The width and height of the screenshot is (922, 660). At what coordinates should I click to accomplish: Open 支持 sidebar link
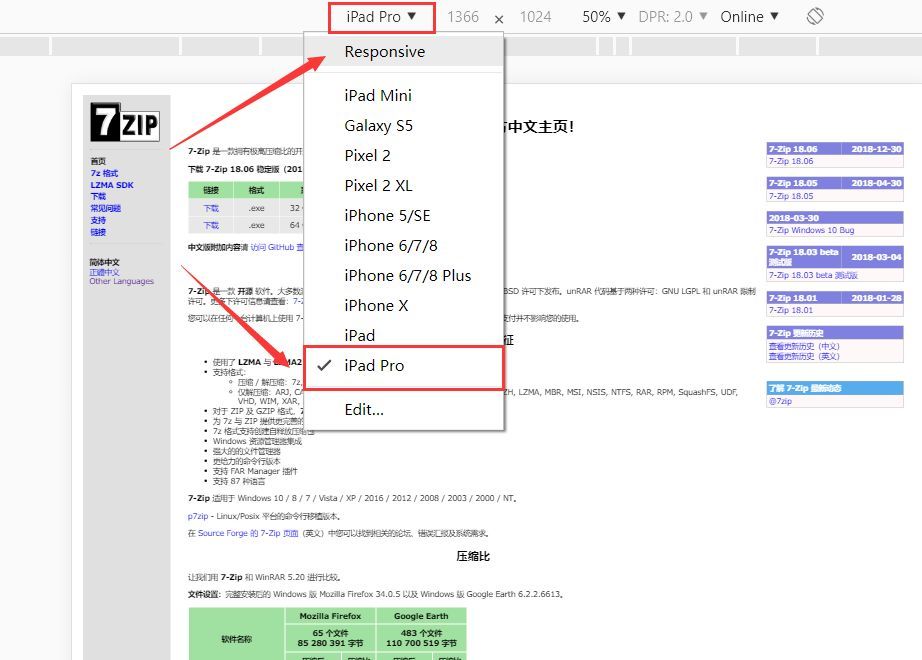(98, 220)
